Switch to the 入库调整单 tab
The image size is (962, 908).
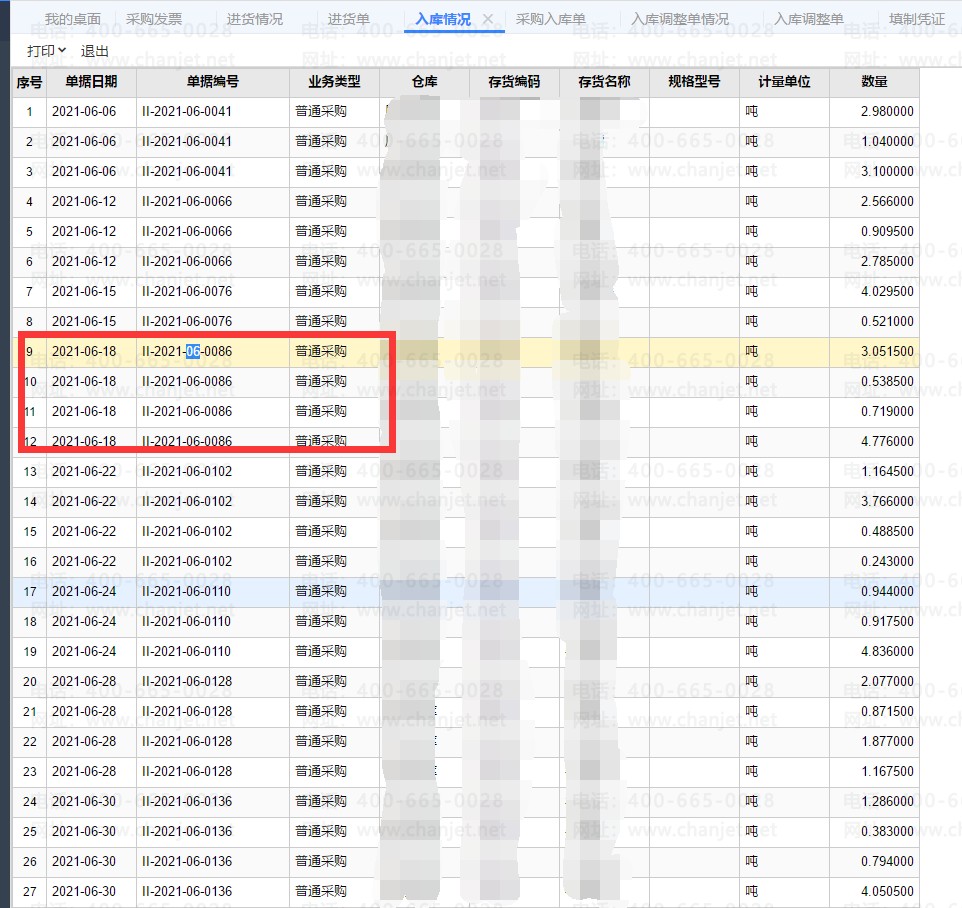(x=808, y=20)
